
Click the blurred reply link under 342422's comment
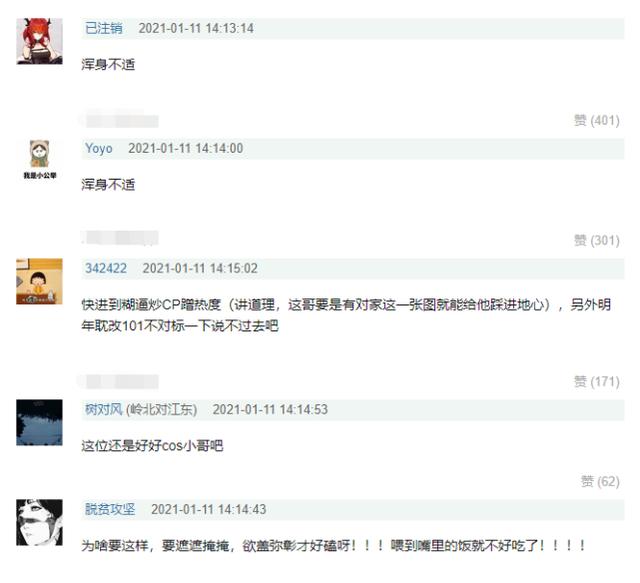(x=119, y=381)
